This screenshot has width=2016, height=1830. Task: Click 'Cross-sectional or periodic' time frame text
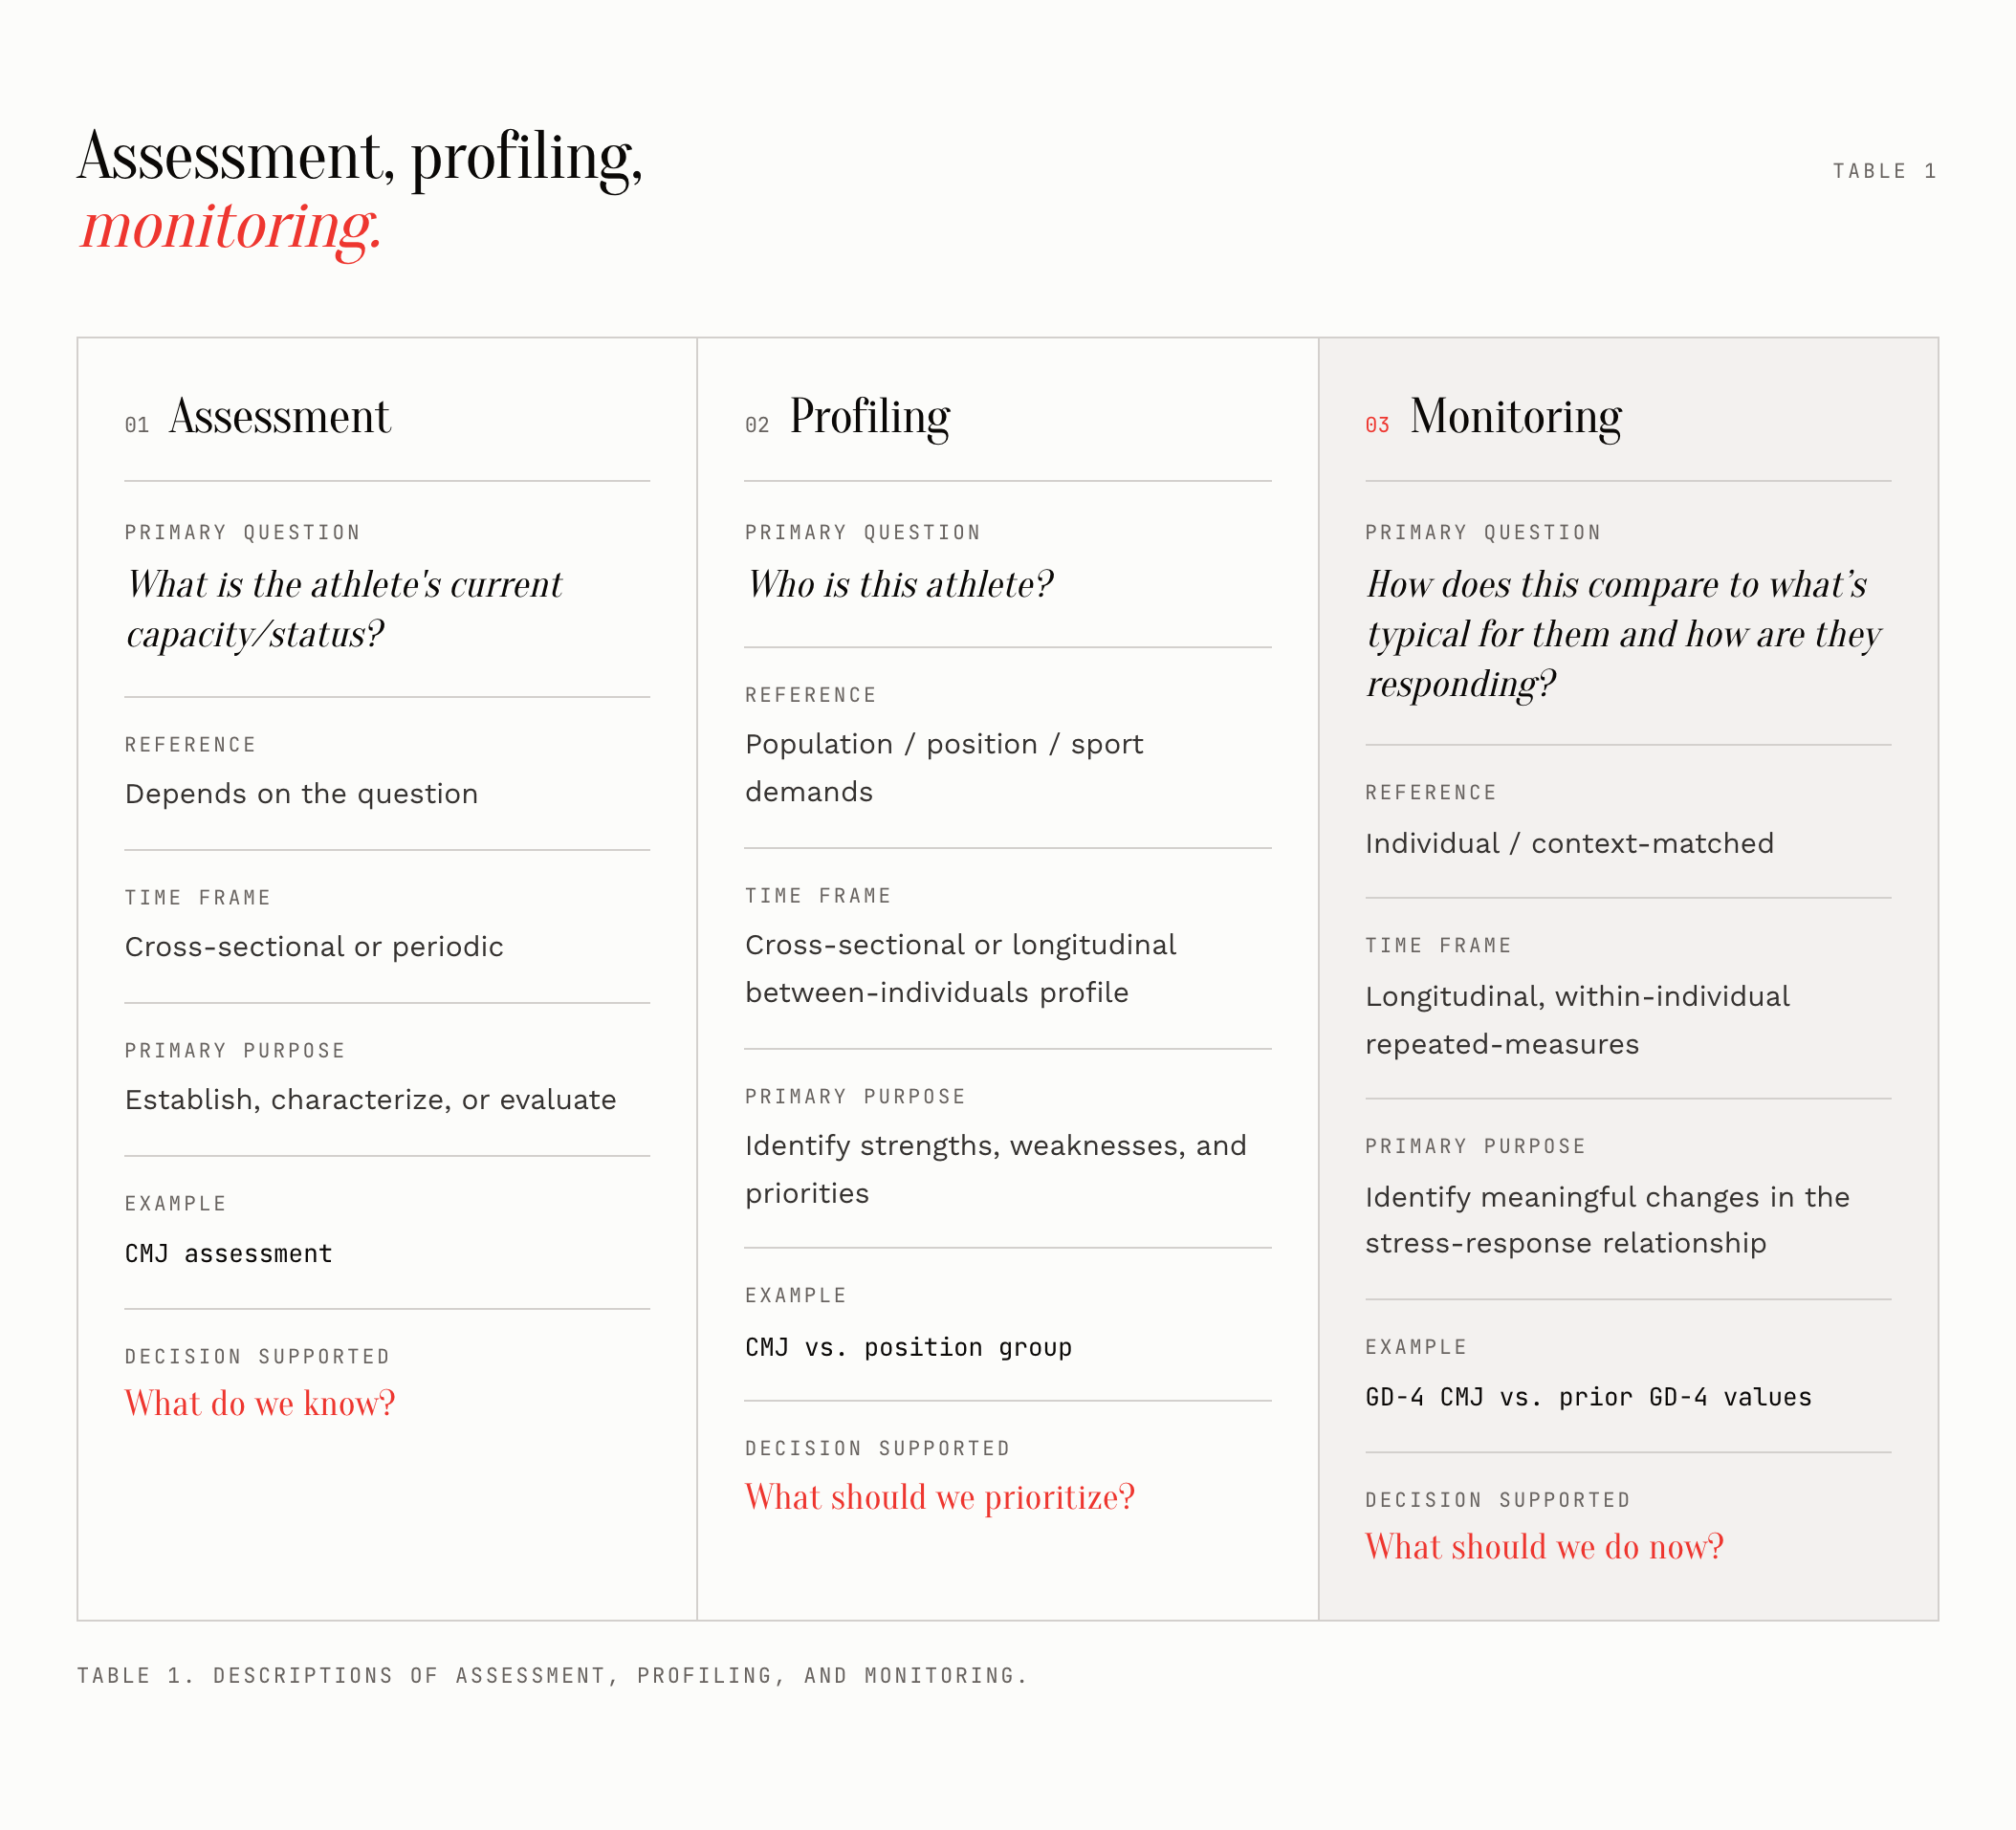click(314, 947)
